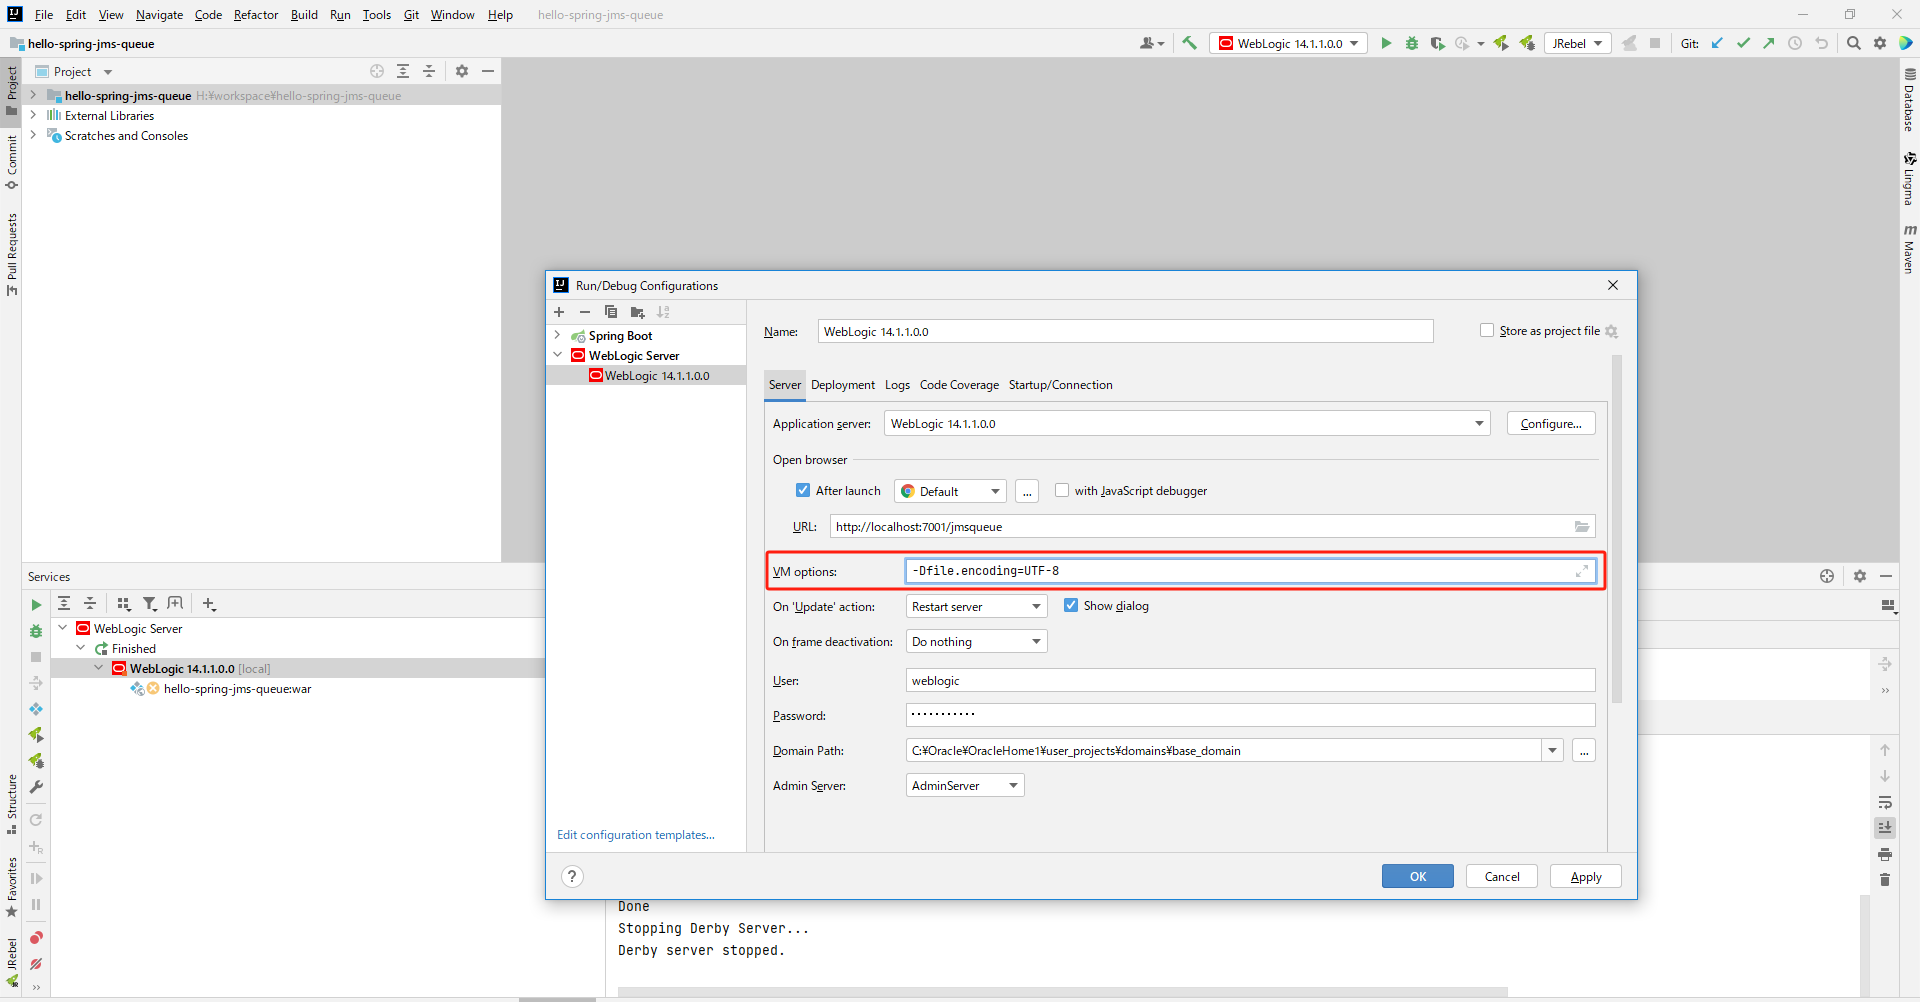Open IDE settings gear in main toolbar

point(1880,43)
